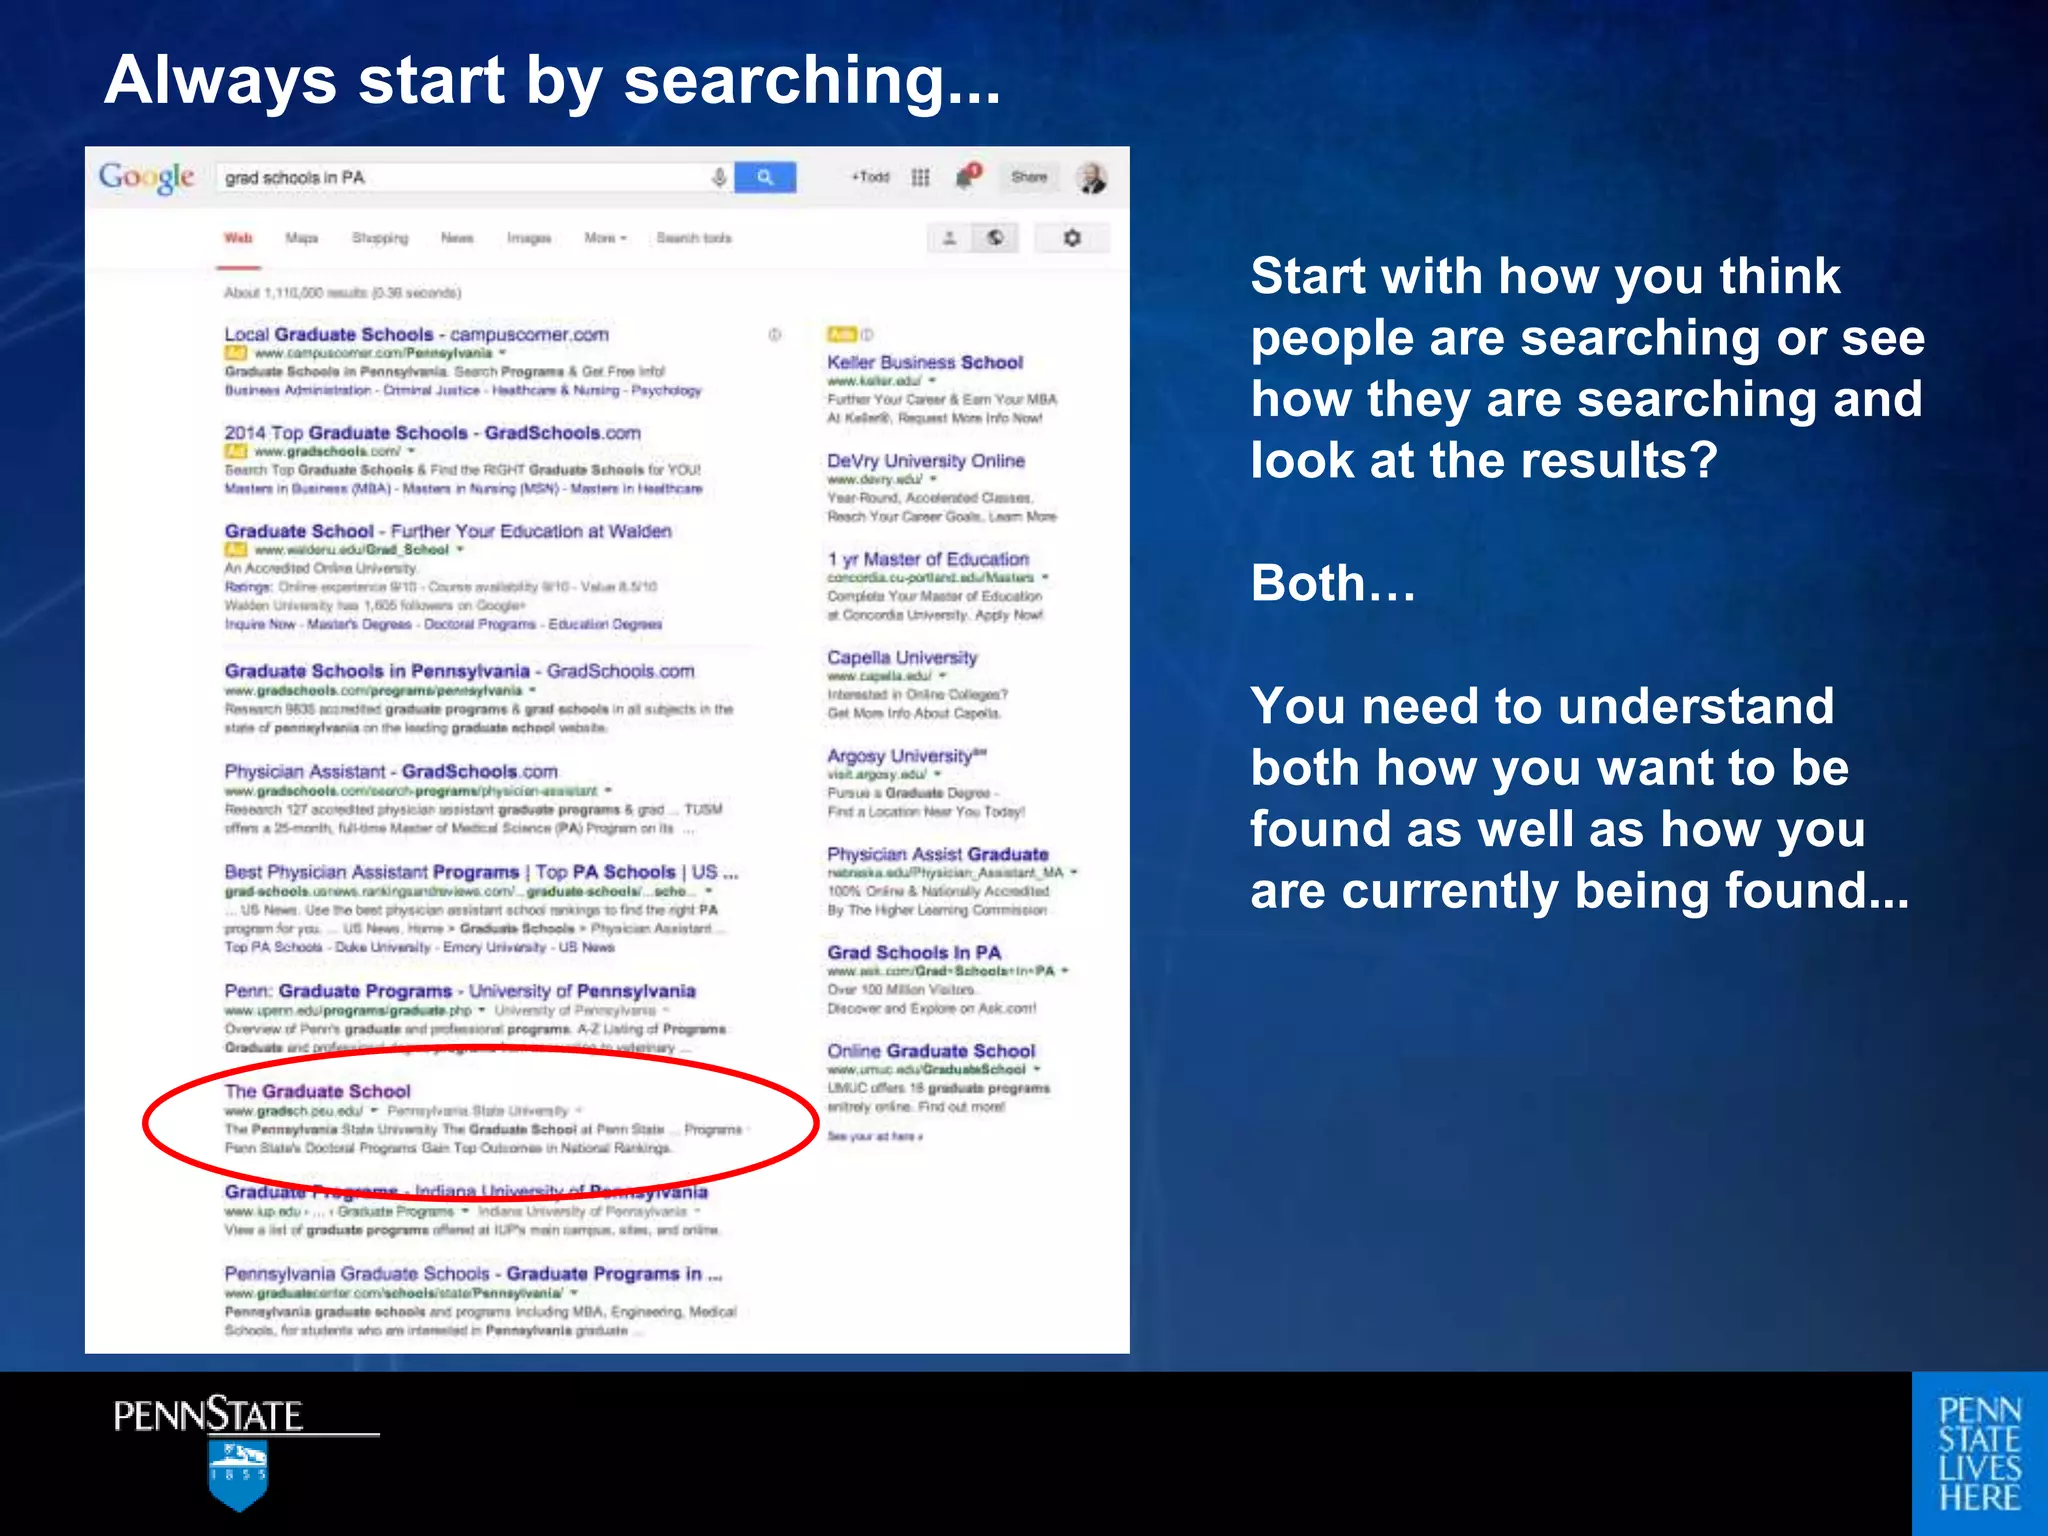Viewport: 2048px width, 1536px height.
Task: Select the personal results person icon
Action: (x=950, y=238)
